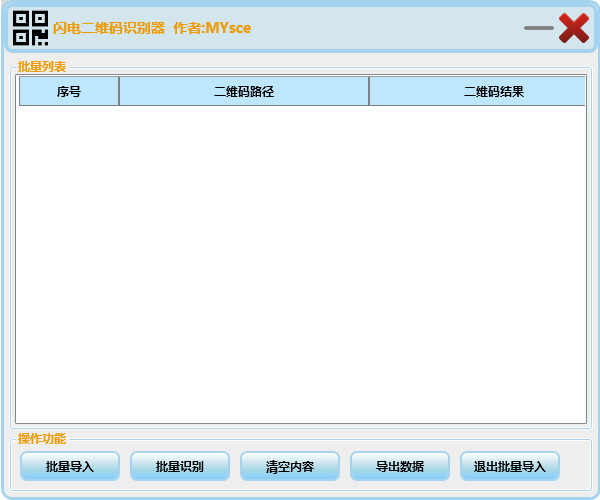The image size is (600, 500).
Task: Minimize the window with the dash icon
Action: point(538,28)
